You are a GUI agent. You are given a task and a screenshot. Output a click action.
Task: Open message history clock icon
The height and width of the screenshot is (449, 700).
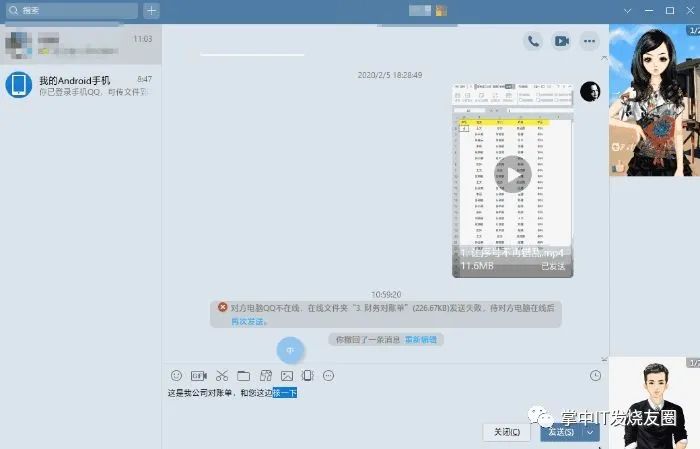(x=596, y=376)
